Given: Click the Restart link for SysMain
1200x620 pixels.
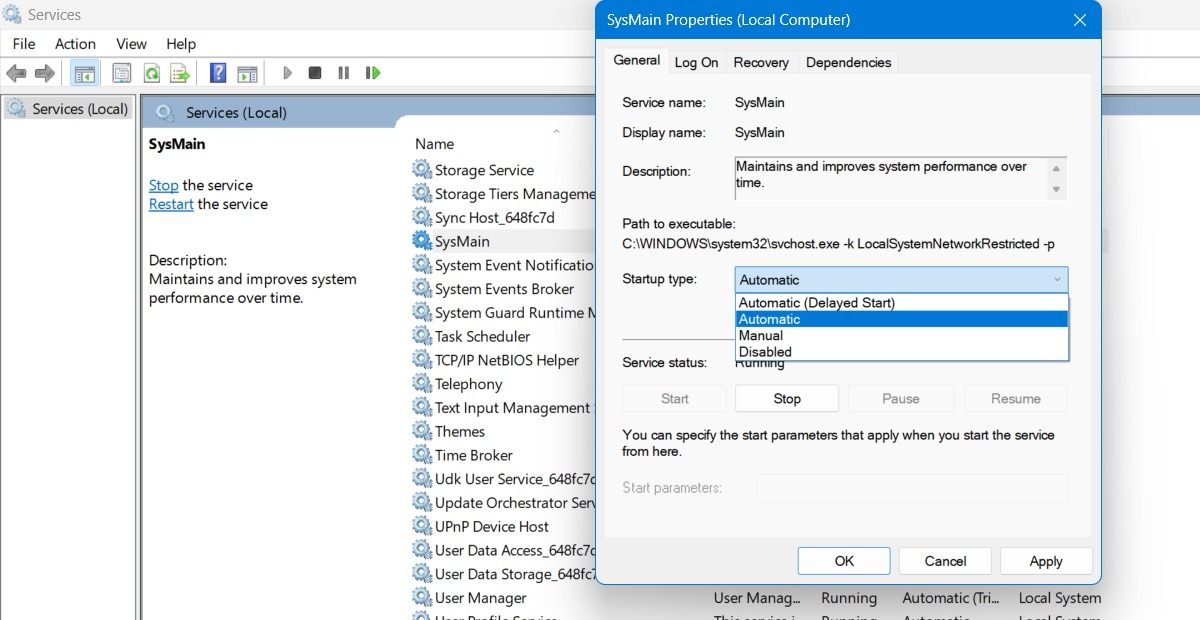Looking at the screenshot, I should [x=170, y=204].
